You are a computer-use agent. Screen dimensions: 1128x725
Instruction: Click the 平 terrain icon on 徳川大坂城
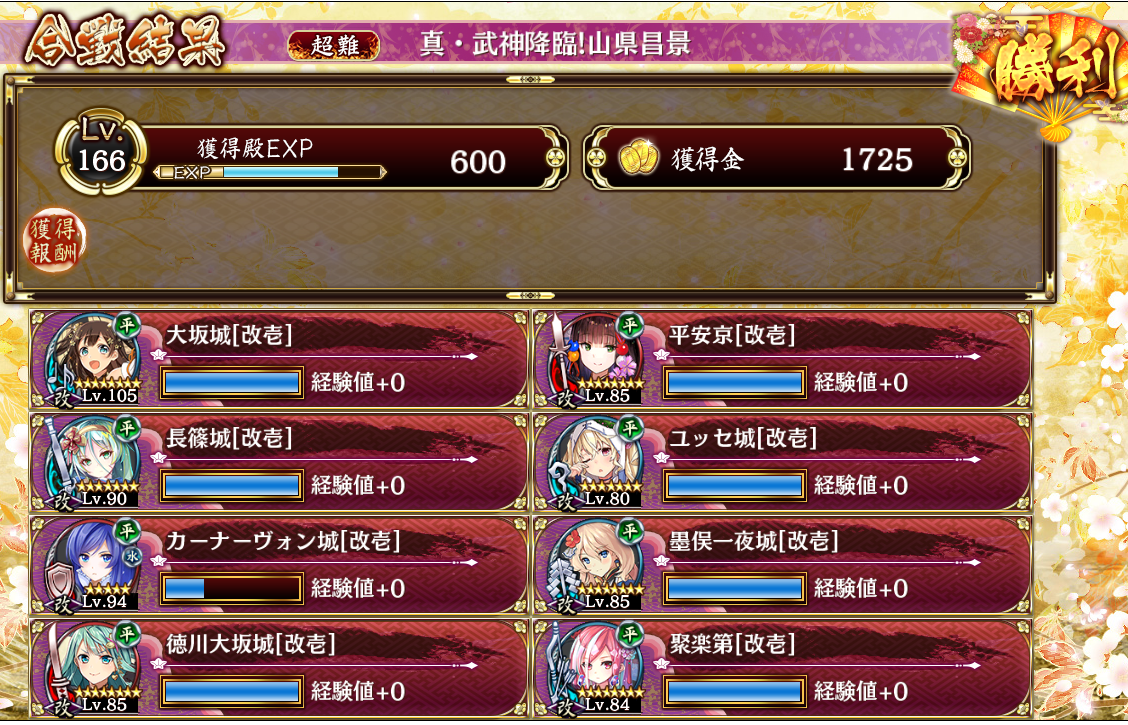pyautogui.click(x=127, y=634)
